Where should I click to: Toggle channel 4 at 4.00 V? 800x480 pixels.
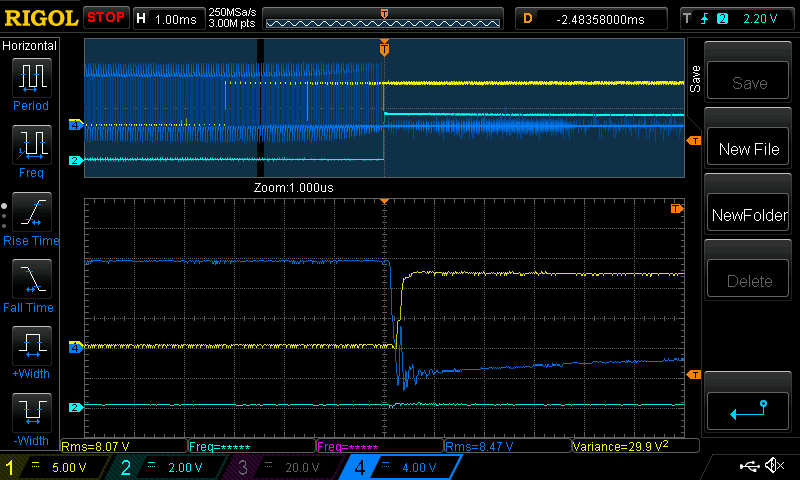coord(393,467)
